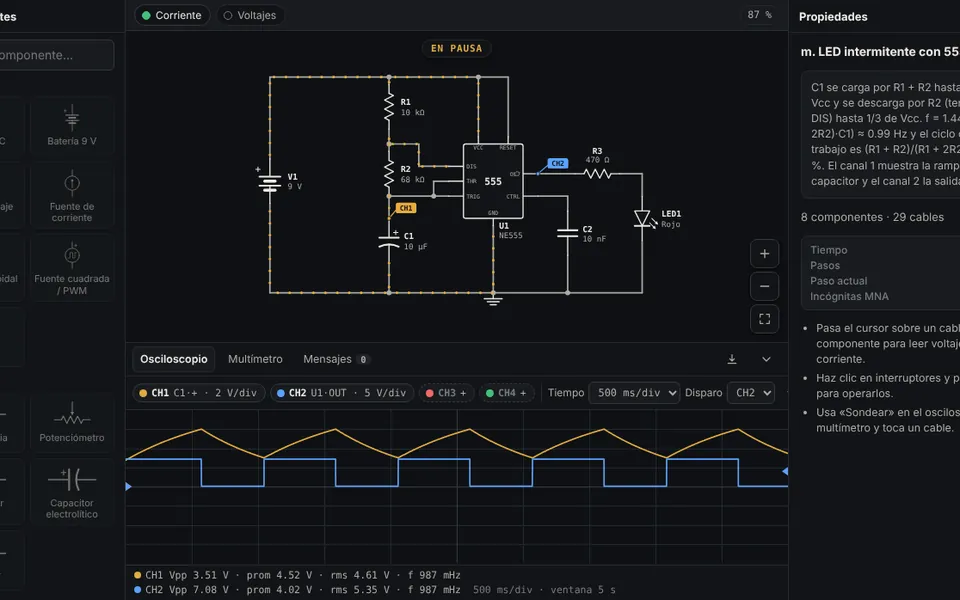Click the EN PAUSA status badge
Screen dimensions: 960x600
[x=457, y=48]
